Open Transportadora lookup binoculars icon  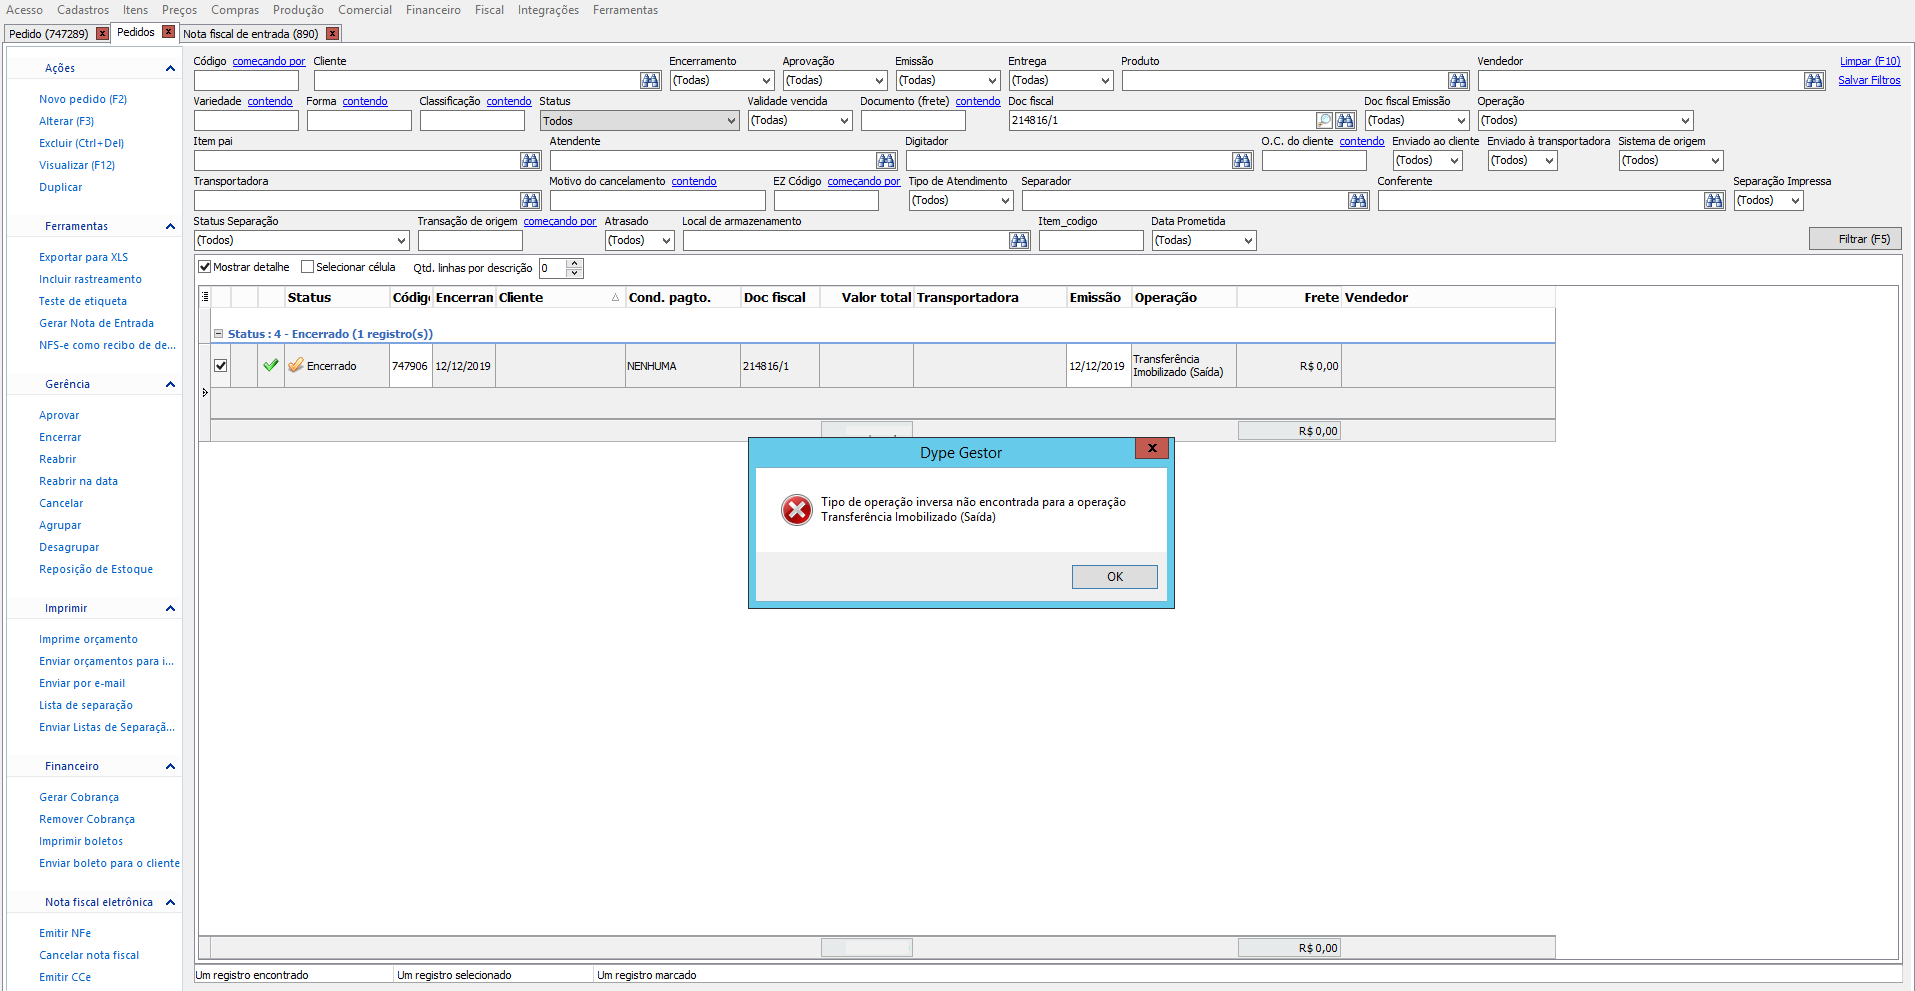pyautogui.click(x=530, y=200)
